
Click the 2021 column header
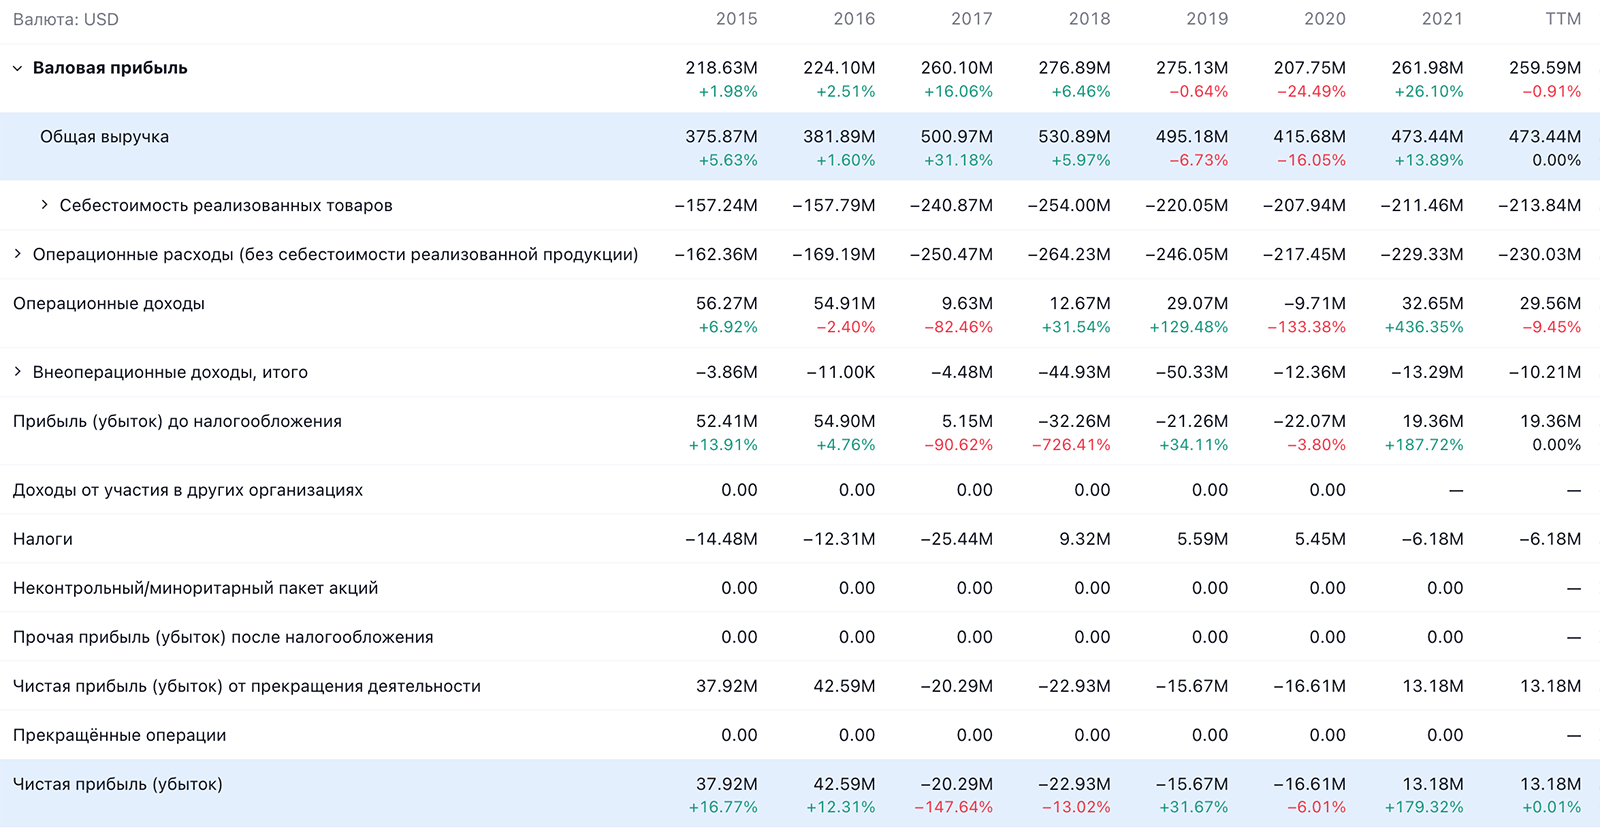1443,19
